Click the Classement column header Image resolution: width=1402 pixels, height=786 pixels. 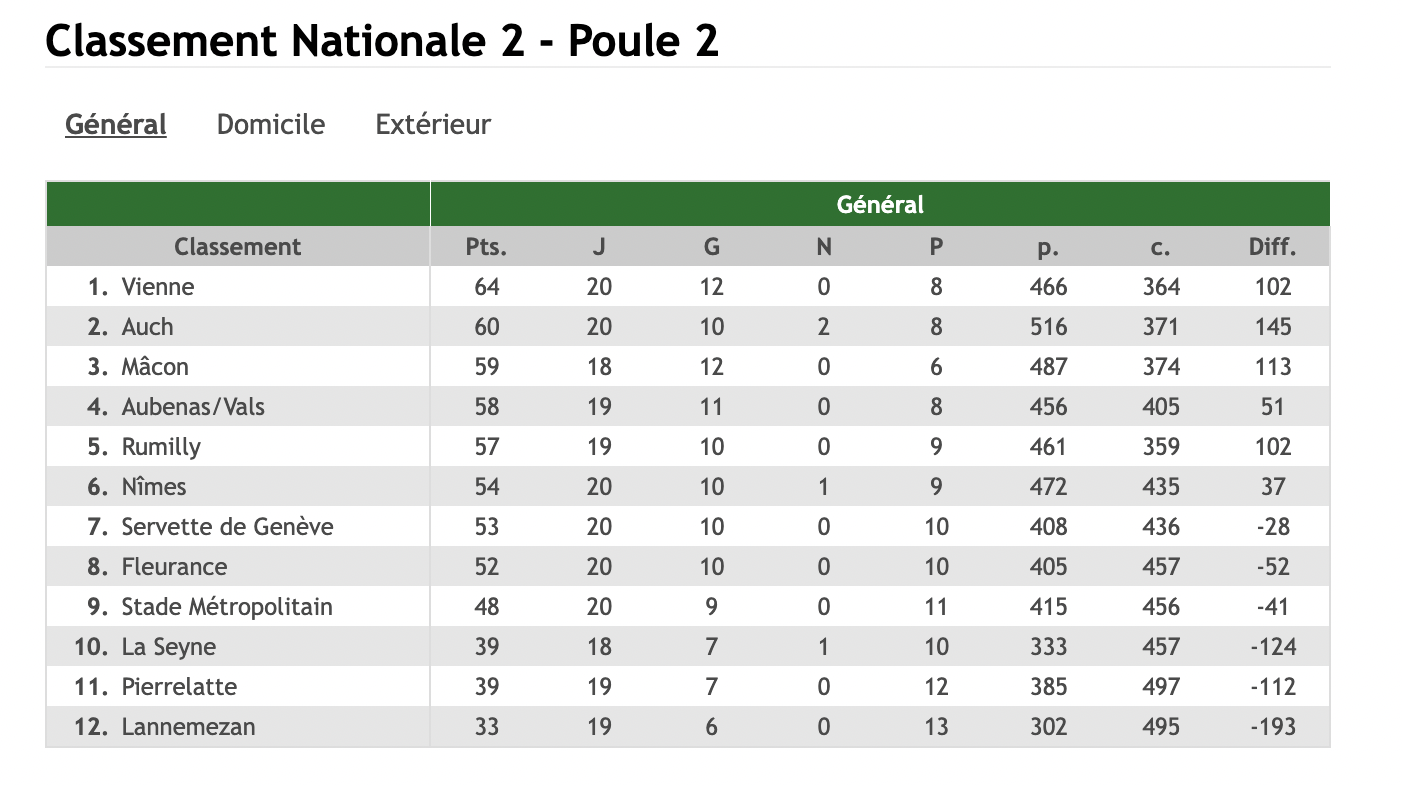(237, 247)
